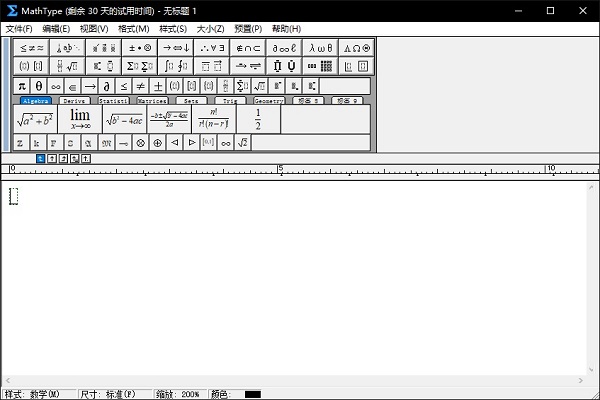Open the matrix templates palette
Image resolution: width=600 pixels, height=400 pixels.
point(320,66)
